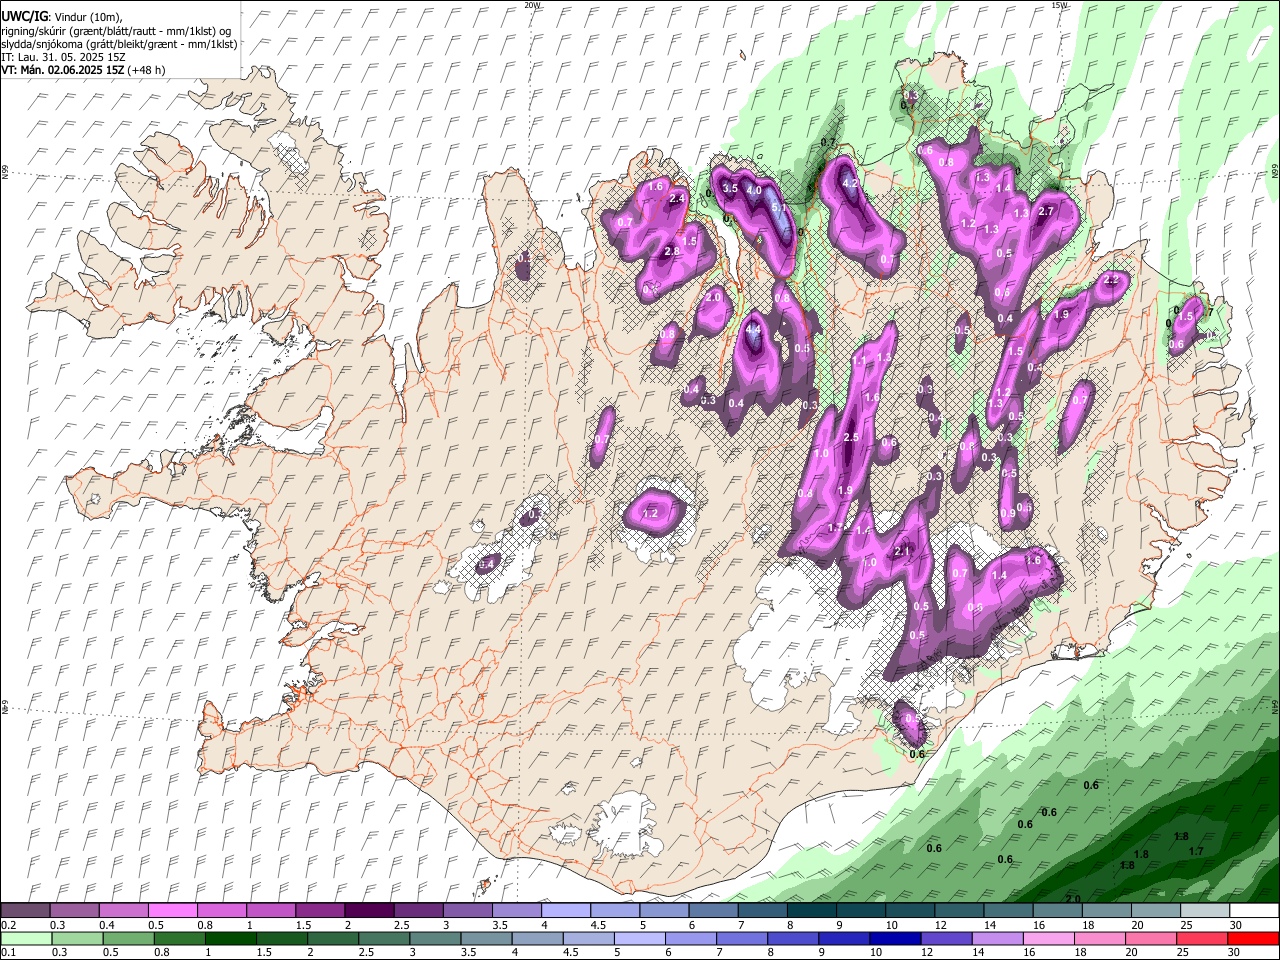The image size is (1280, 960).
Task: Click the light pink rain swatch for 16–18
Action: click(1049, 938)
